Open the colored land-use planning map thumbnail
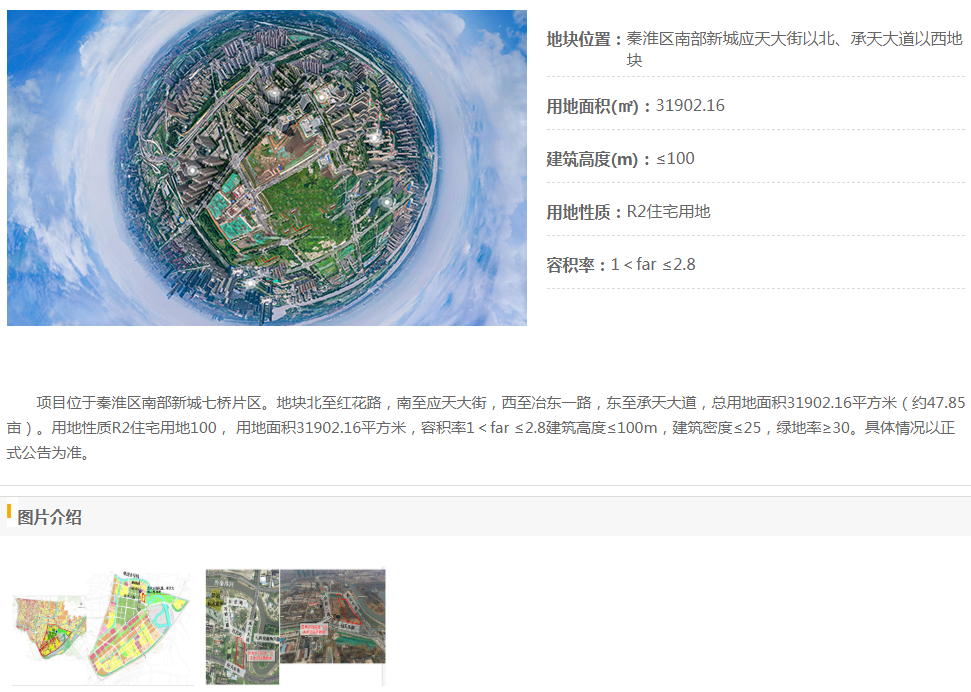This screenshot has width=971, height=692. 101,626
